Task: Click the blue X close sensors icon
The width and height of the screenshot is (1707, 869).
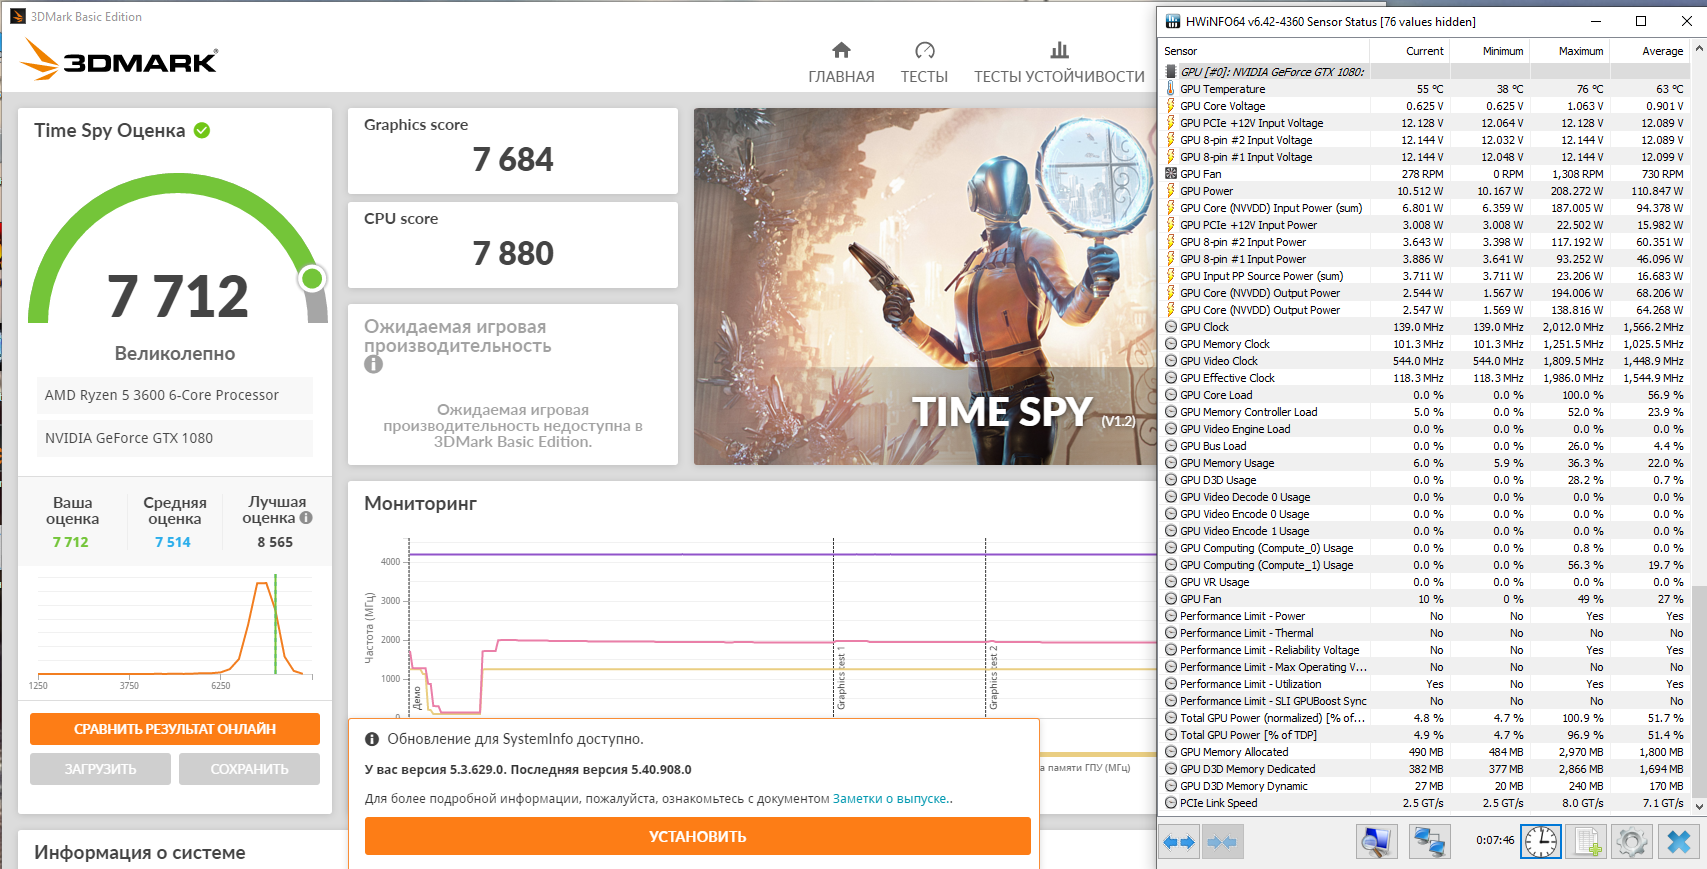Action: (1678, 842)
